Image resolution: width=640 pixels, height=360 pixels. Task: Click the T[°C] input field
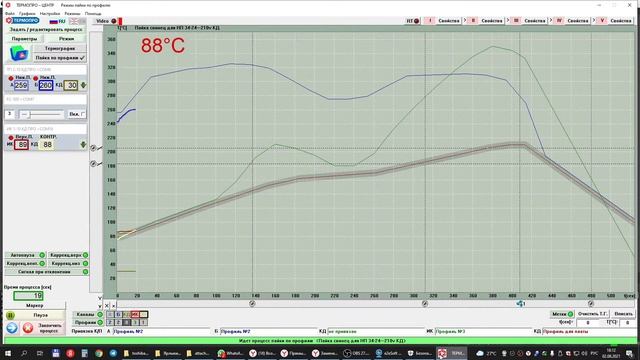[x=627, y=322]
